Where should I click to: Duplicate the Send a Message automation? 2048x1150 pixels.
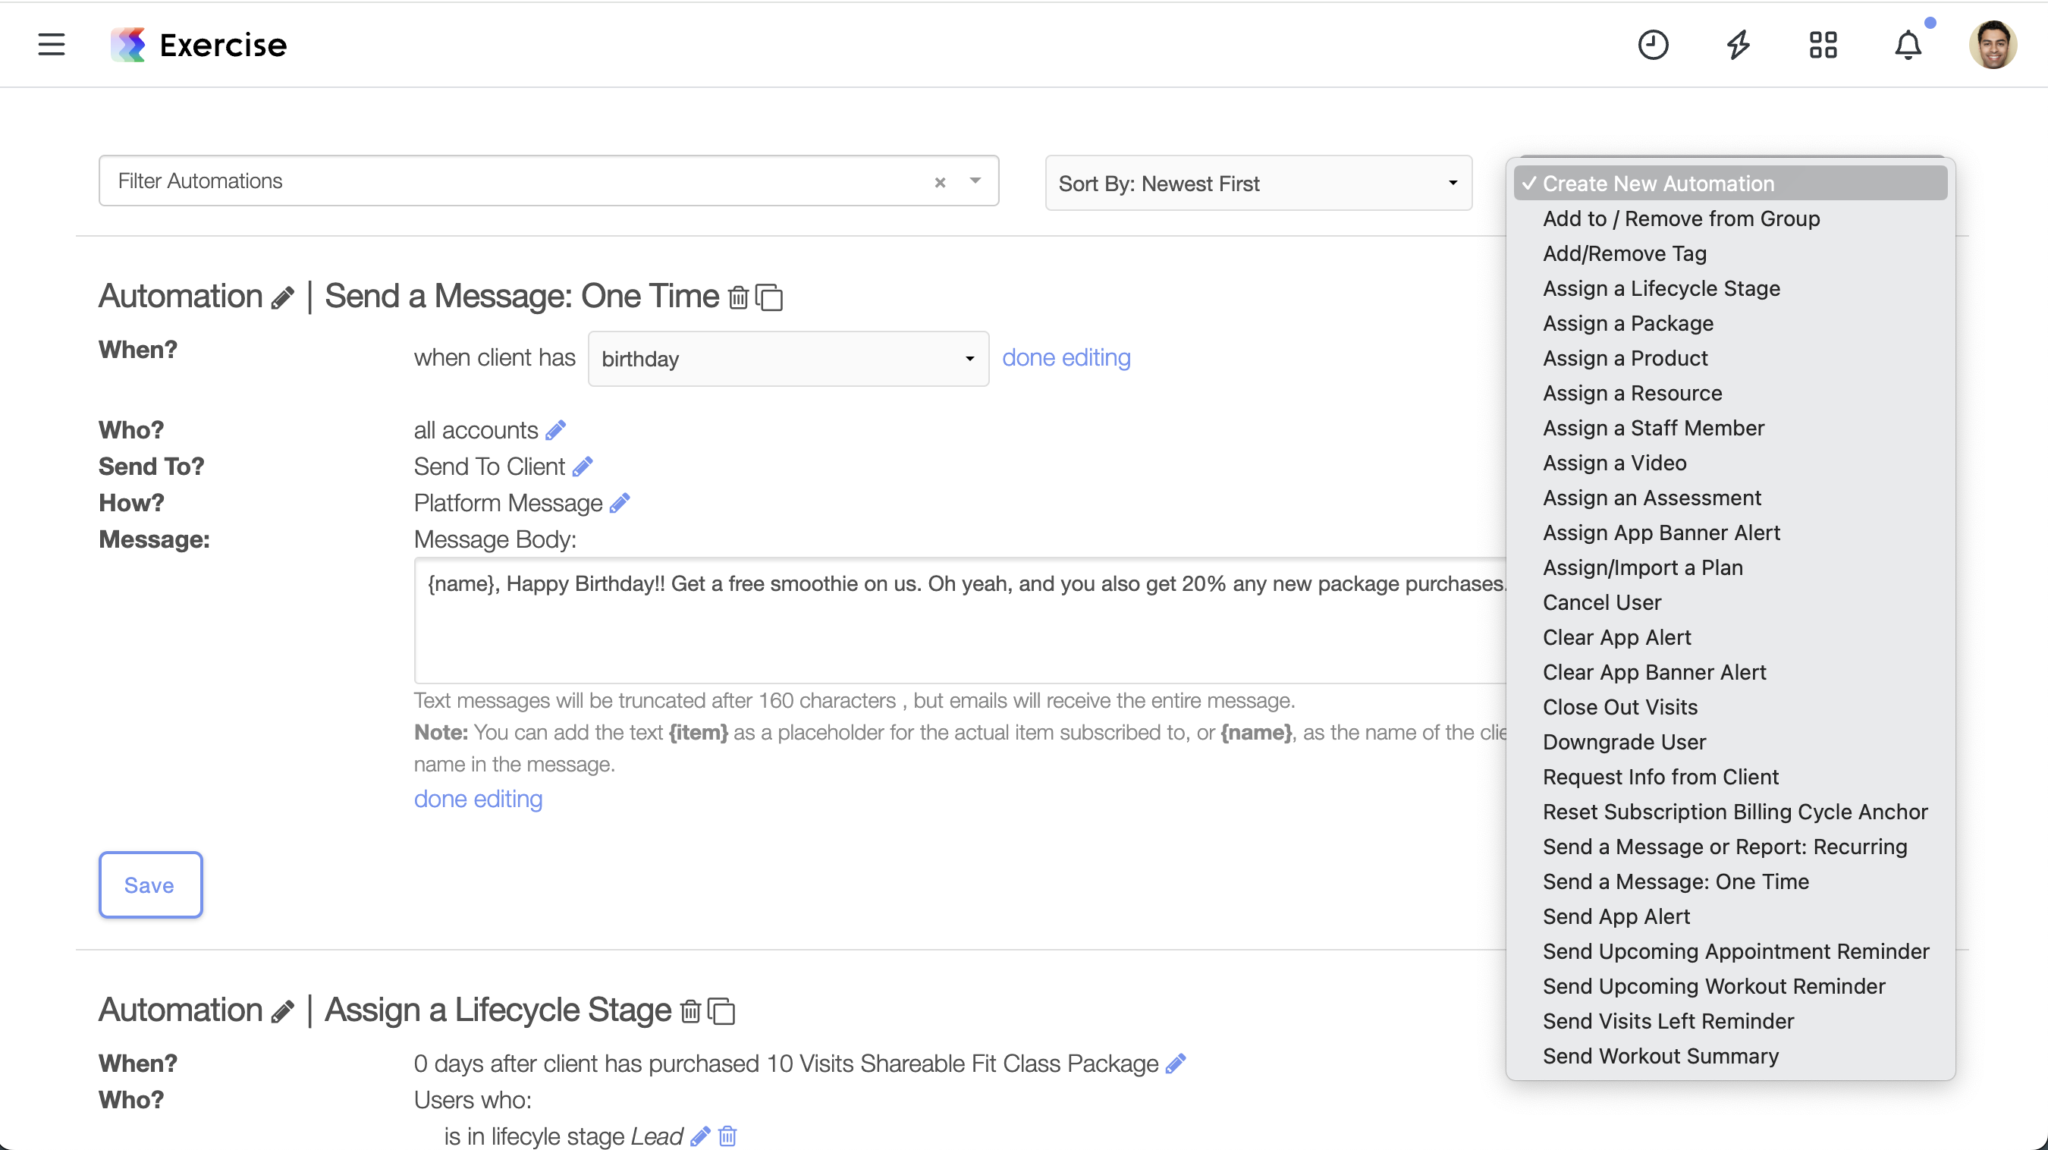click(769, 298)
